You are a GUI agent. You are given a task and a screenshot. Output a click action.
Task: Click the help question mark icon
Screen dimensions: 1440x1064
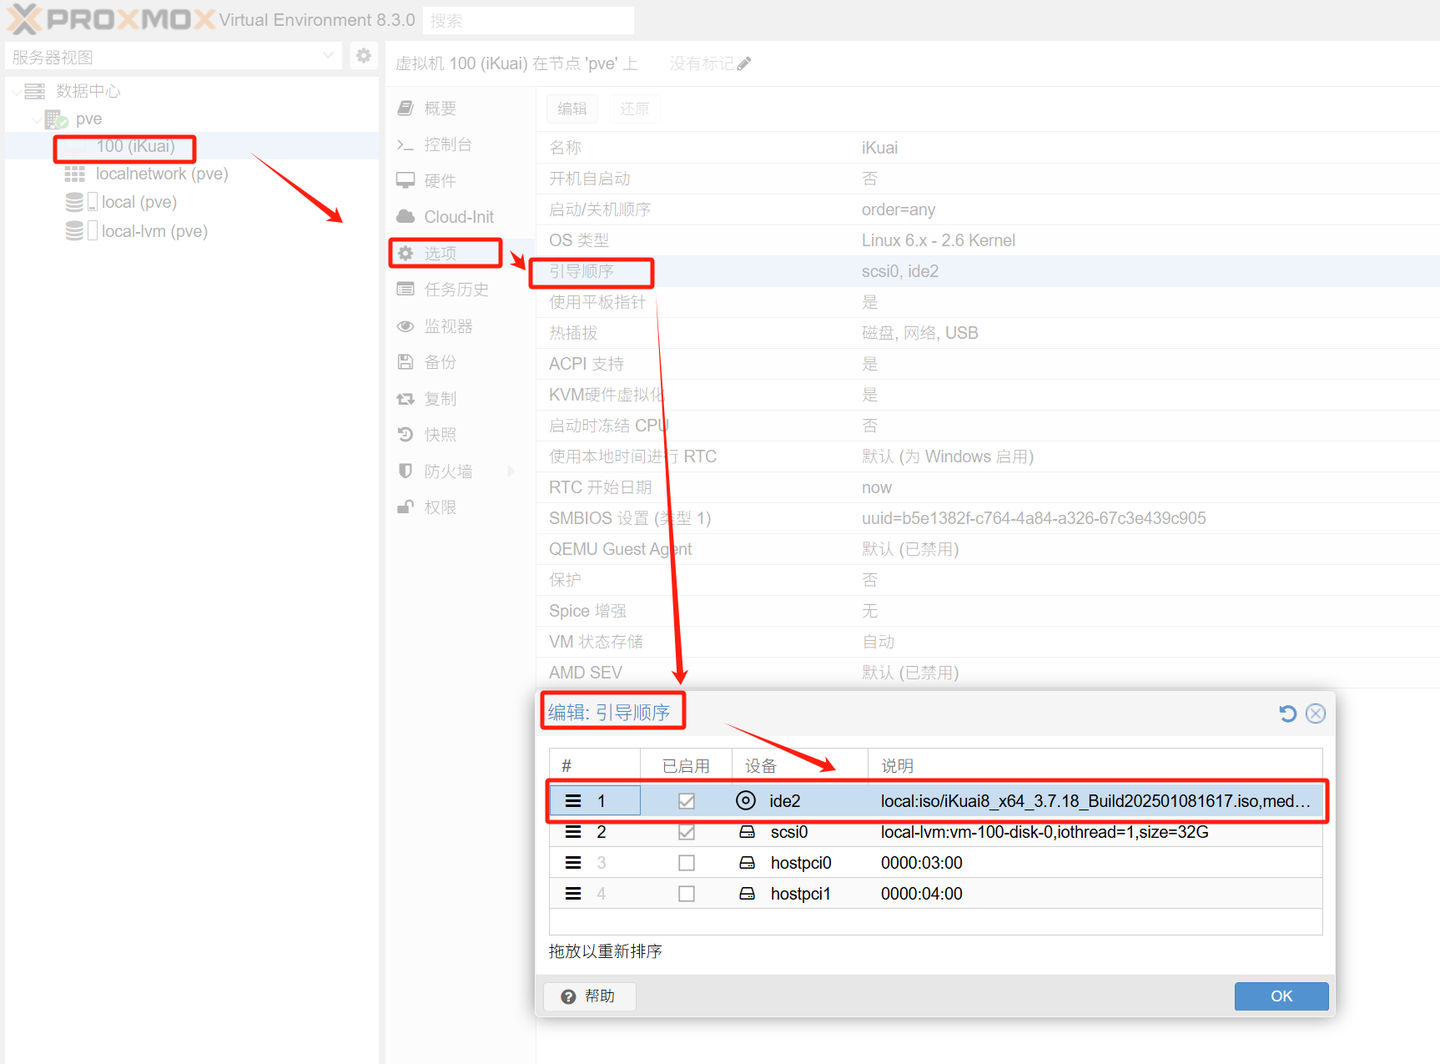click(568, 997)
